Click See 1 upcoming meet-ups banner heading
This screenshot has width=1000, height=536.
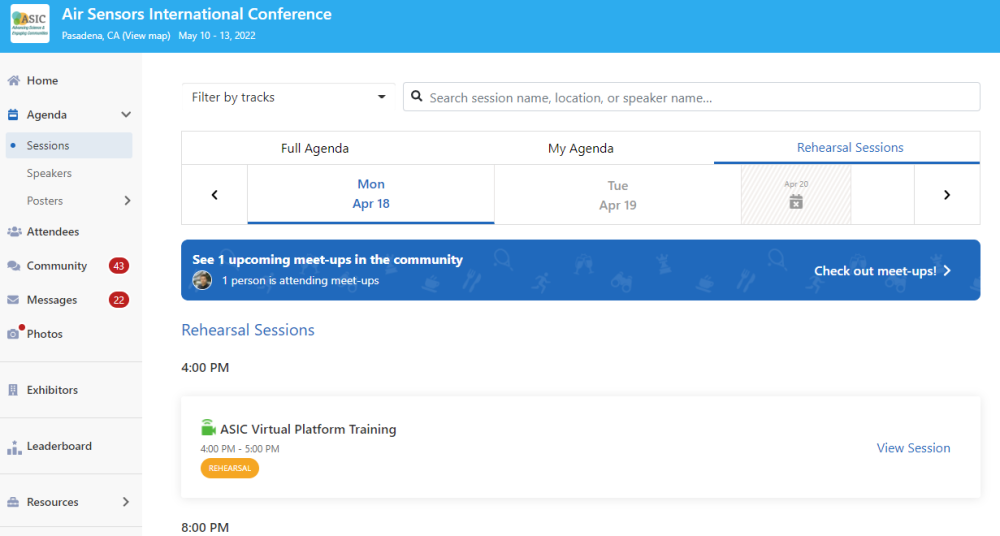[x=328, y=260]
